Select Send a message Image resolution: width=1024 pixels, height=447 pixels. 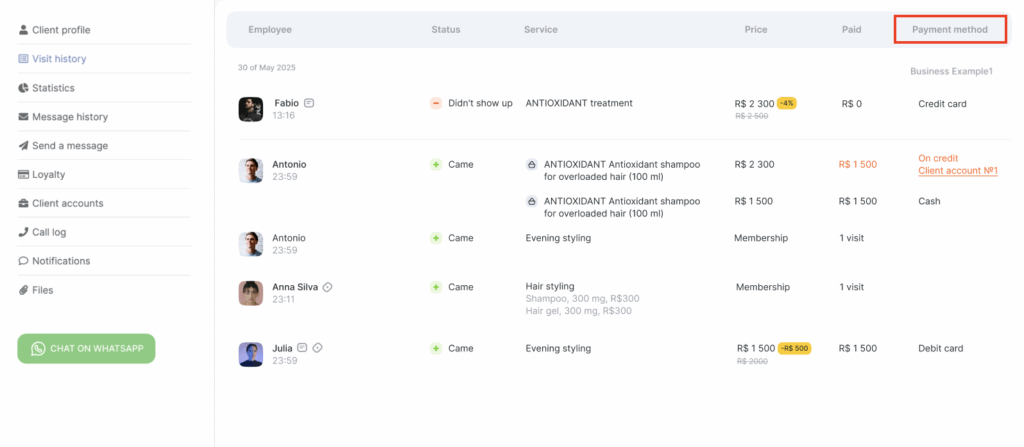click(69, 146)
